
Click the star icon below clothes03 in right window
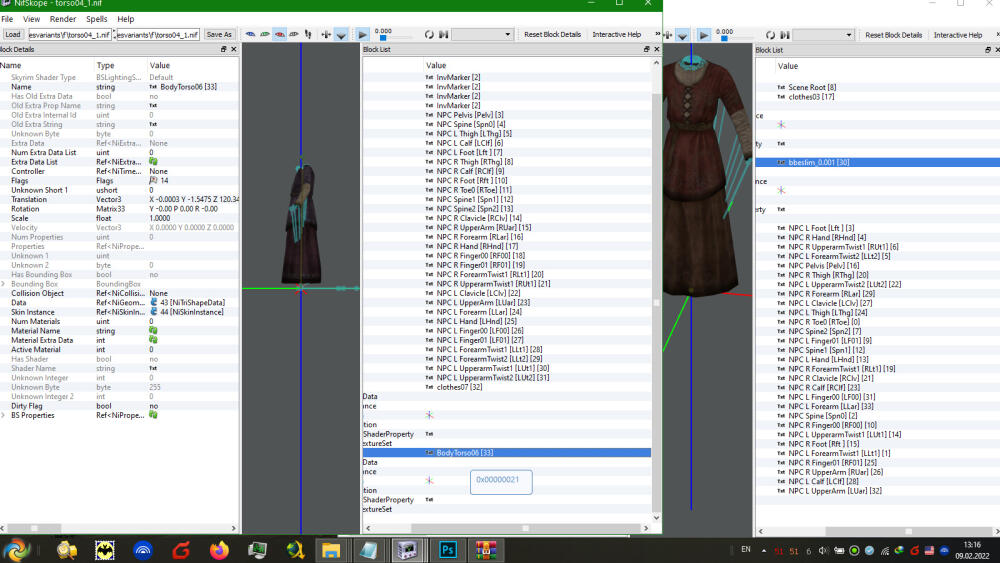tap(781, 125)
